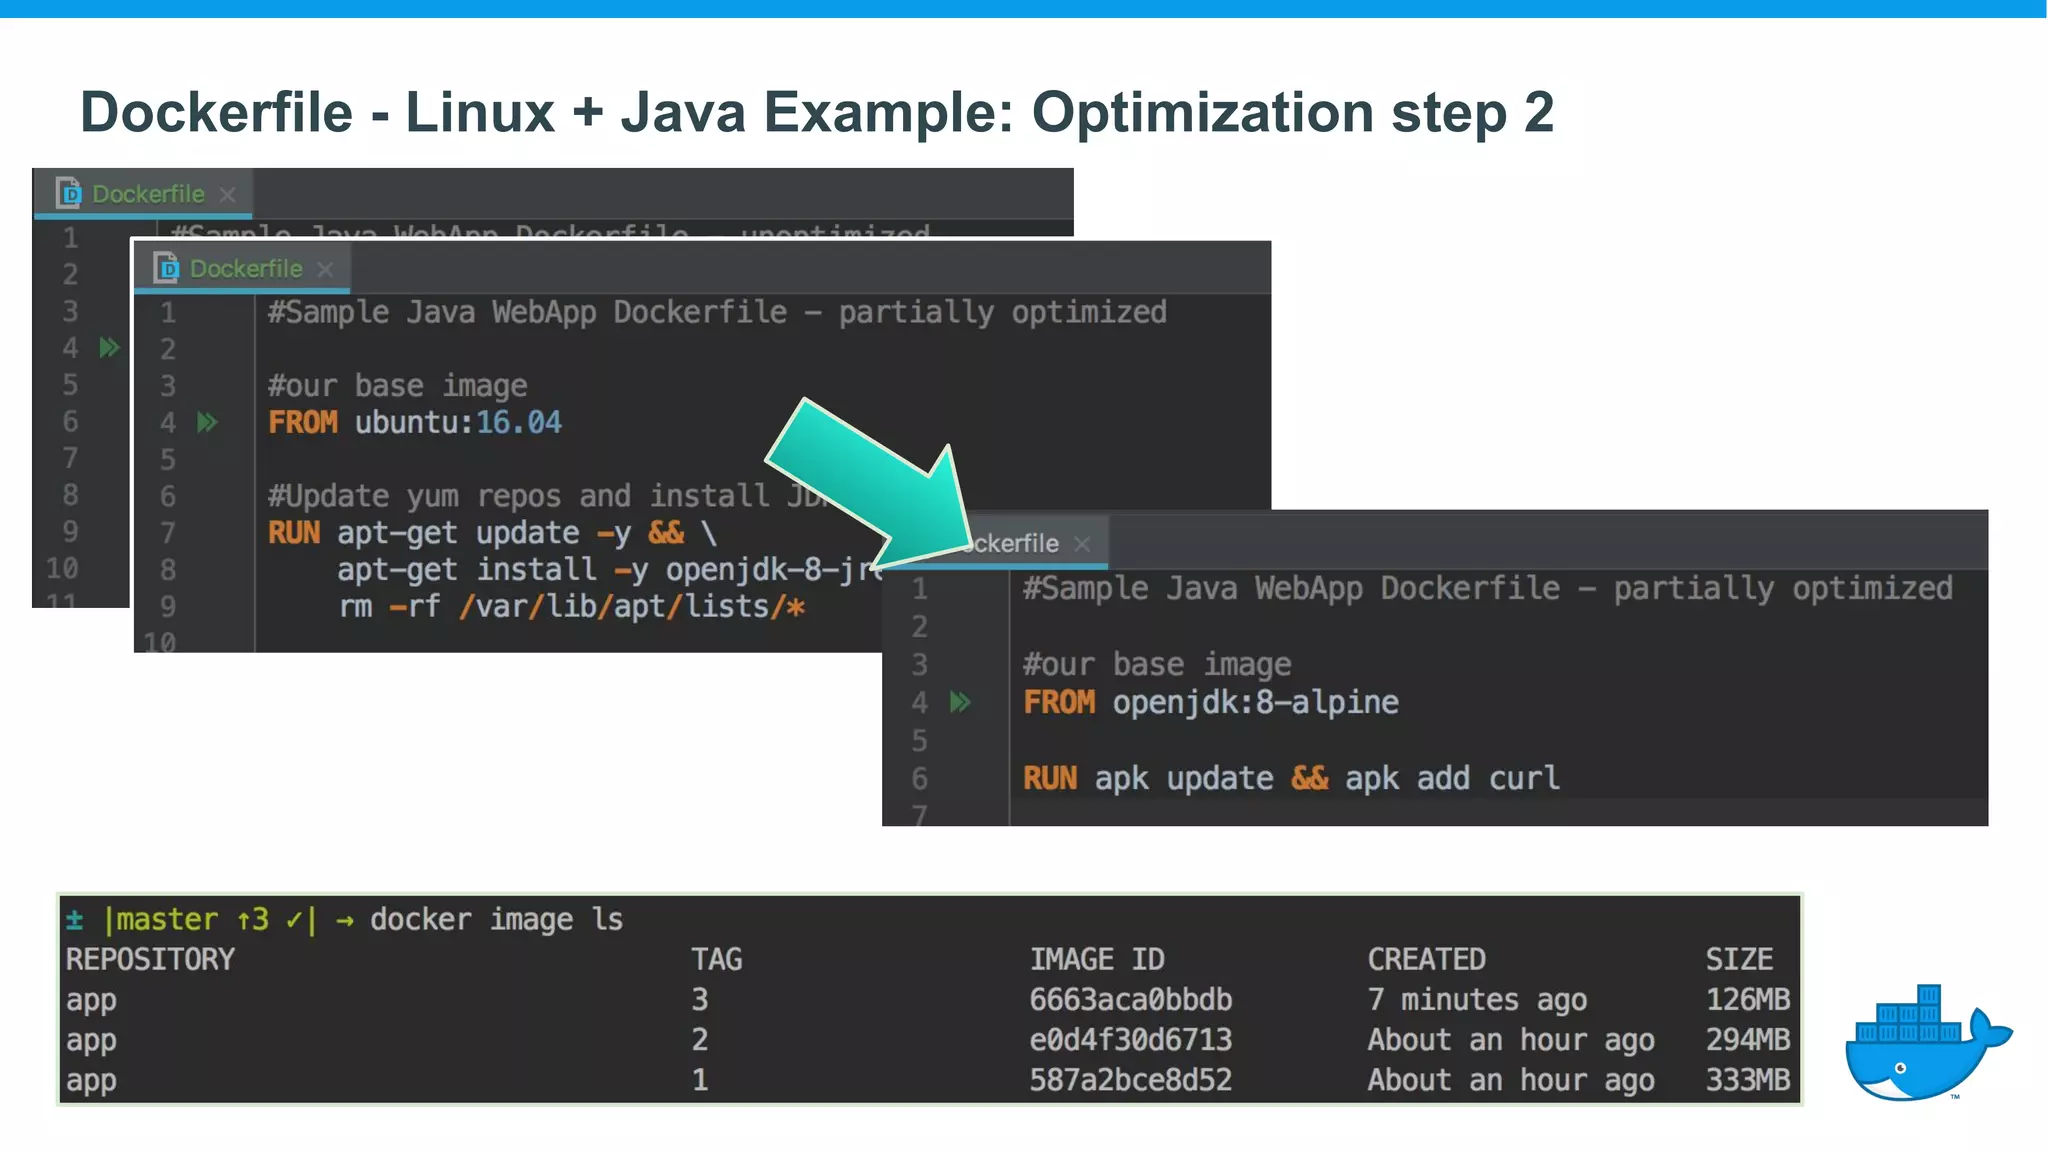Screen dimensions: 2048x1152
Task: Click size value 126MB
Action: (1748, 999)
